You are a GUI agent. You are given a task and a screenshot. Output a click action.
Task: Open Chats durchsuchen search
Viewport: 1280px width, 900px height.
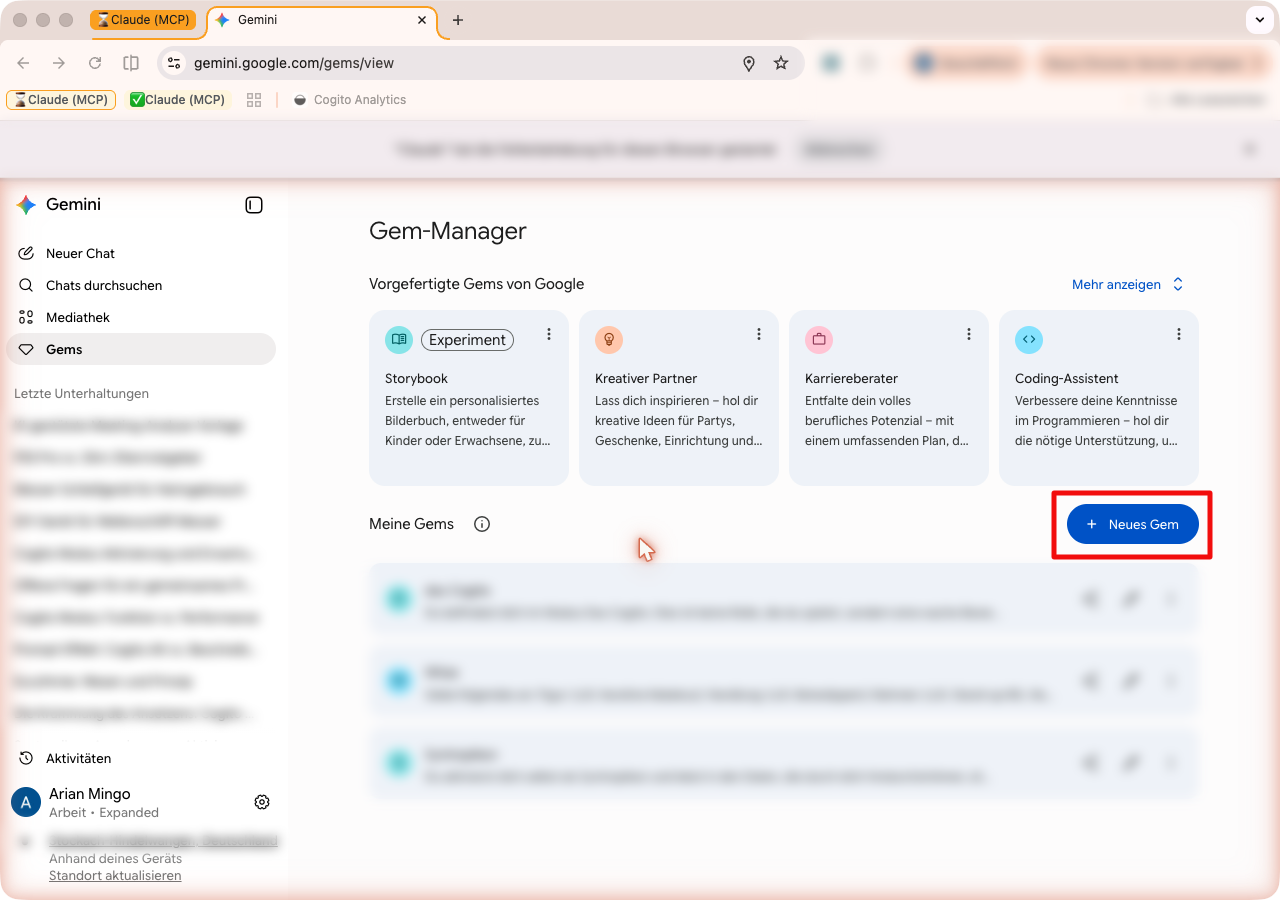(x=141, y=285)
